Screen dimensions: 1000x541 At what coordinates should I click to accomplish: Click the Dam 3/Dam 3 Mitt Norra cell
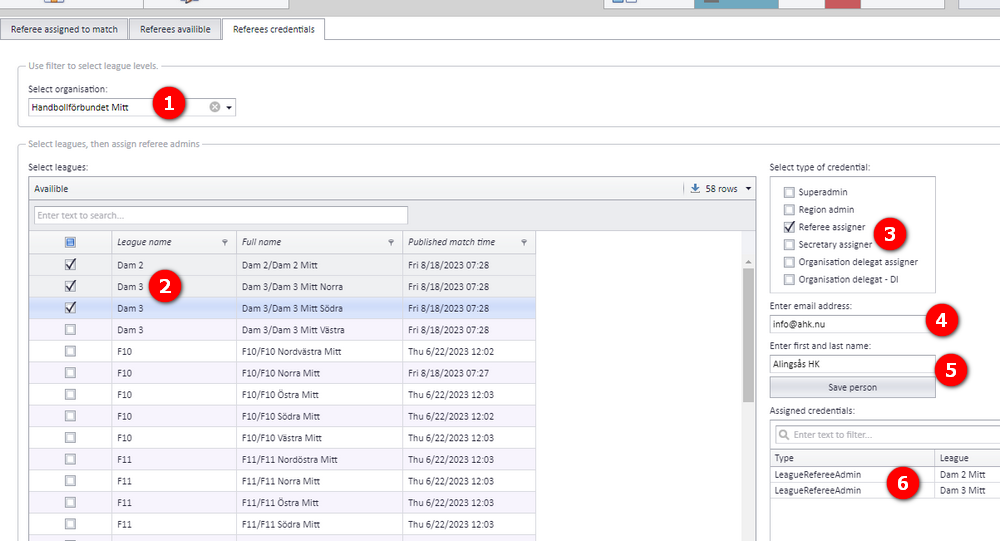click(x=320, y=286)
